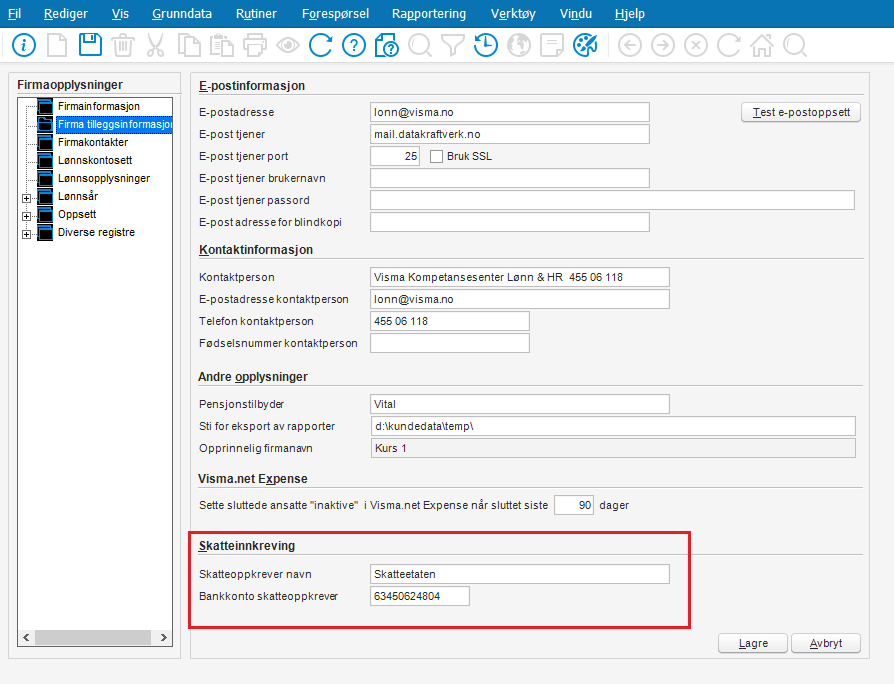Open the Vindu menu
The height and width of the screenshot is (684, 894).
575,14
